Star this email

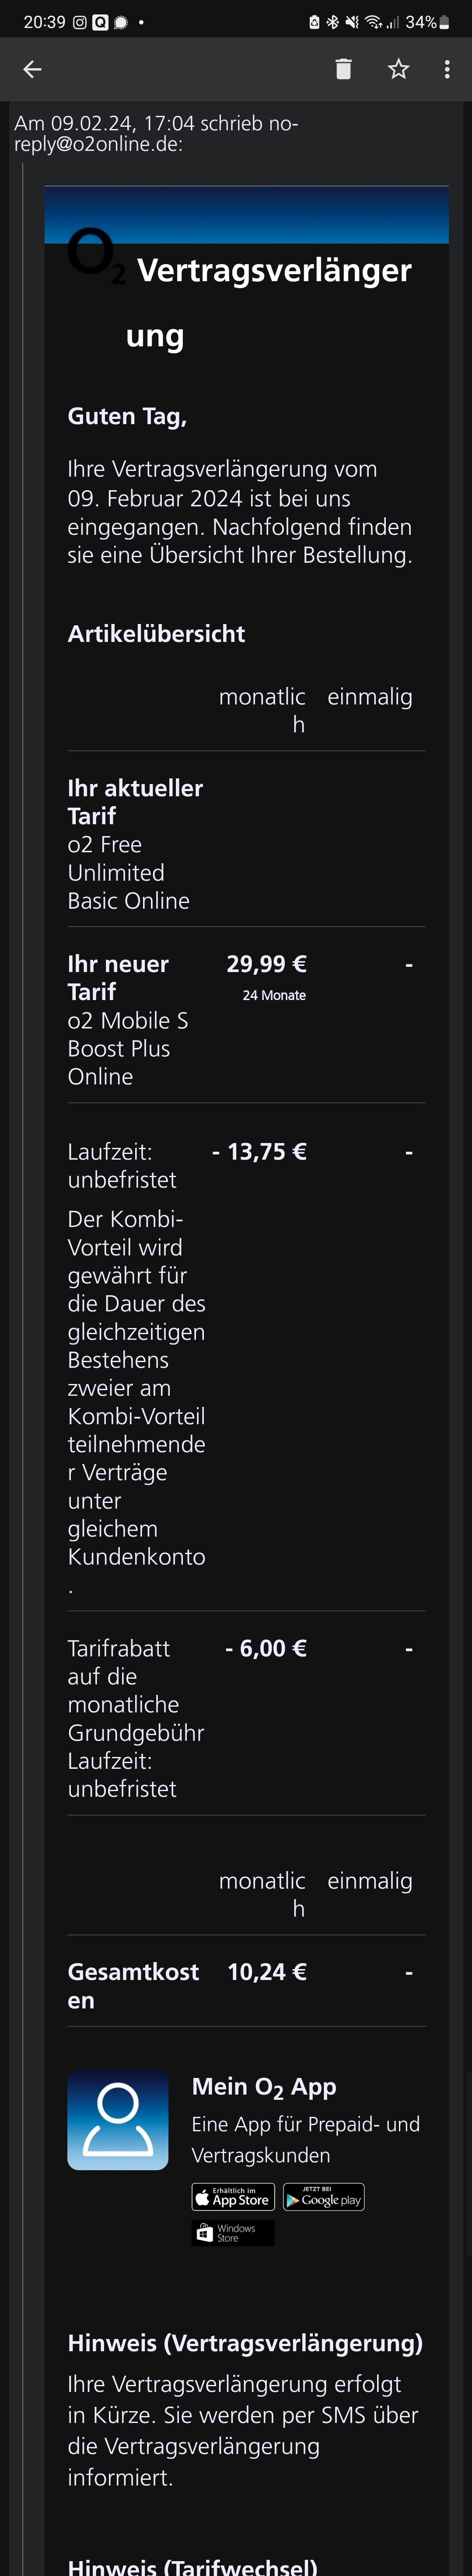point(398,69)
